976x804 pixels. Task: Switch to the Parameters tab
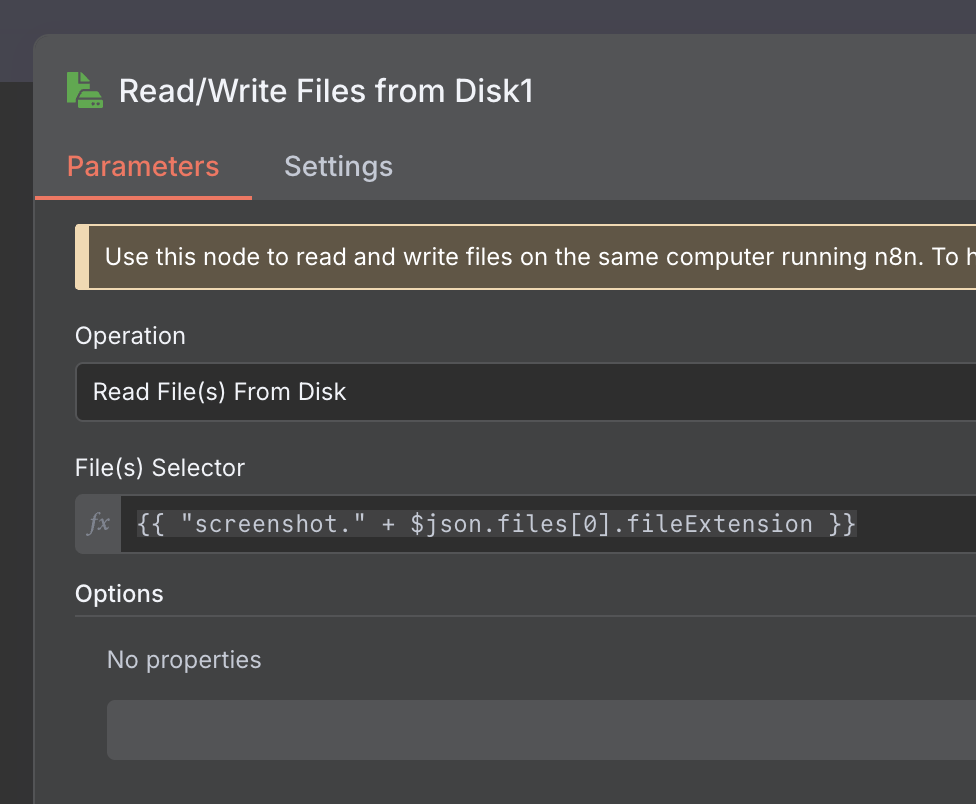143,166
